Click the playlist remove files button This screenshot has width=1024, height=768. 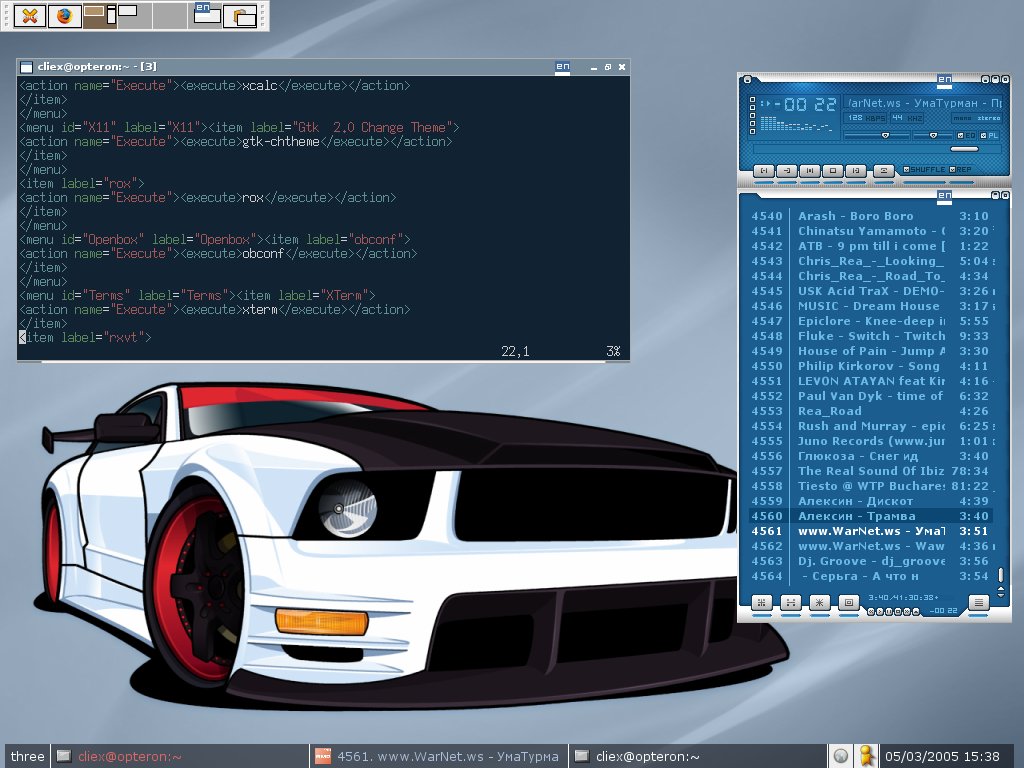pyautogui.click(x=790, y=602)
